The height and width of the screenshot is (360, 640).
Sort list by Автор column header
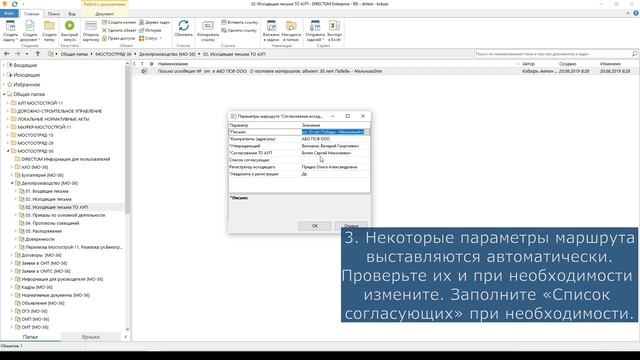pyautogui.click(x=528, y=64)
